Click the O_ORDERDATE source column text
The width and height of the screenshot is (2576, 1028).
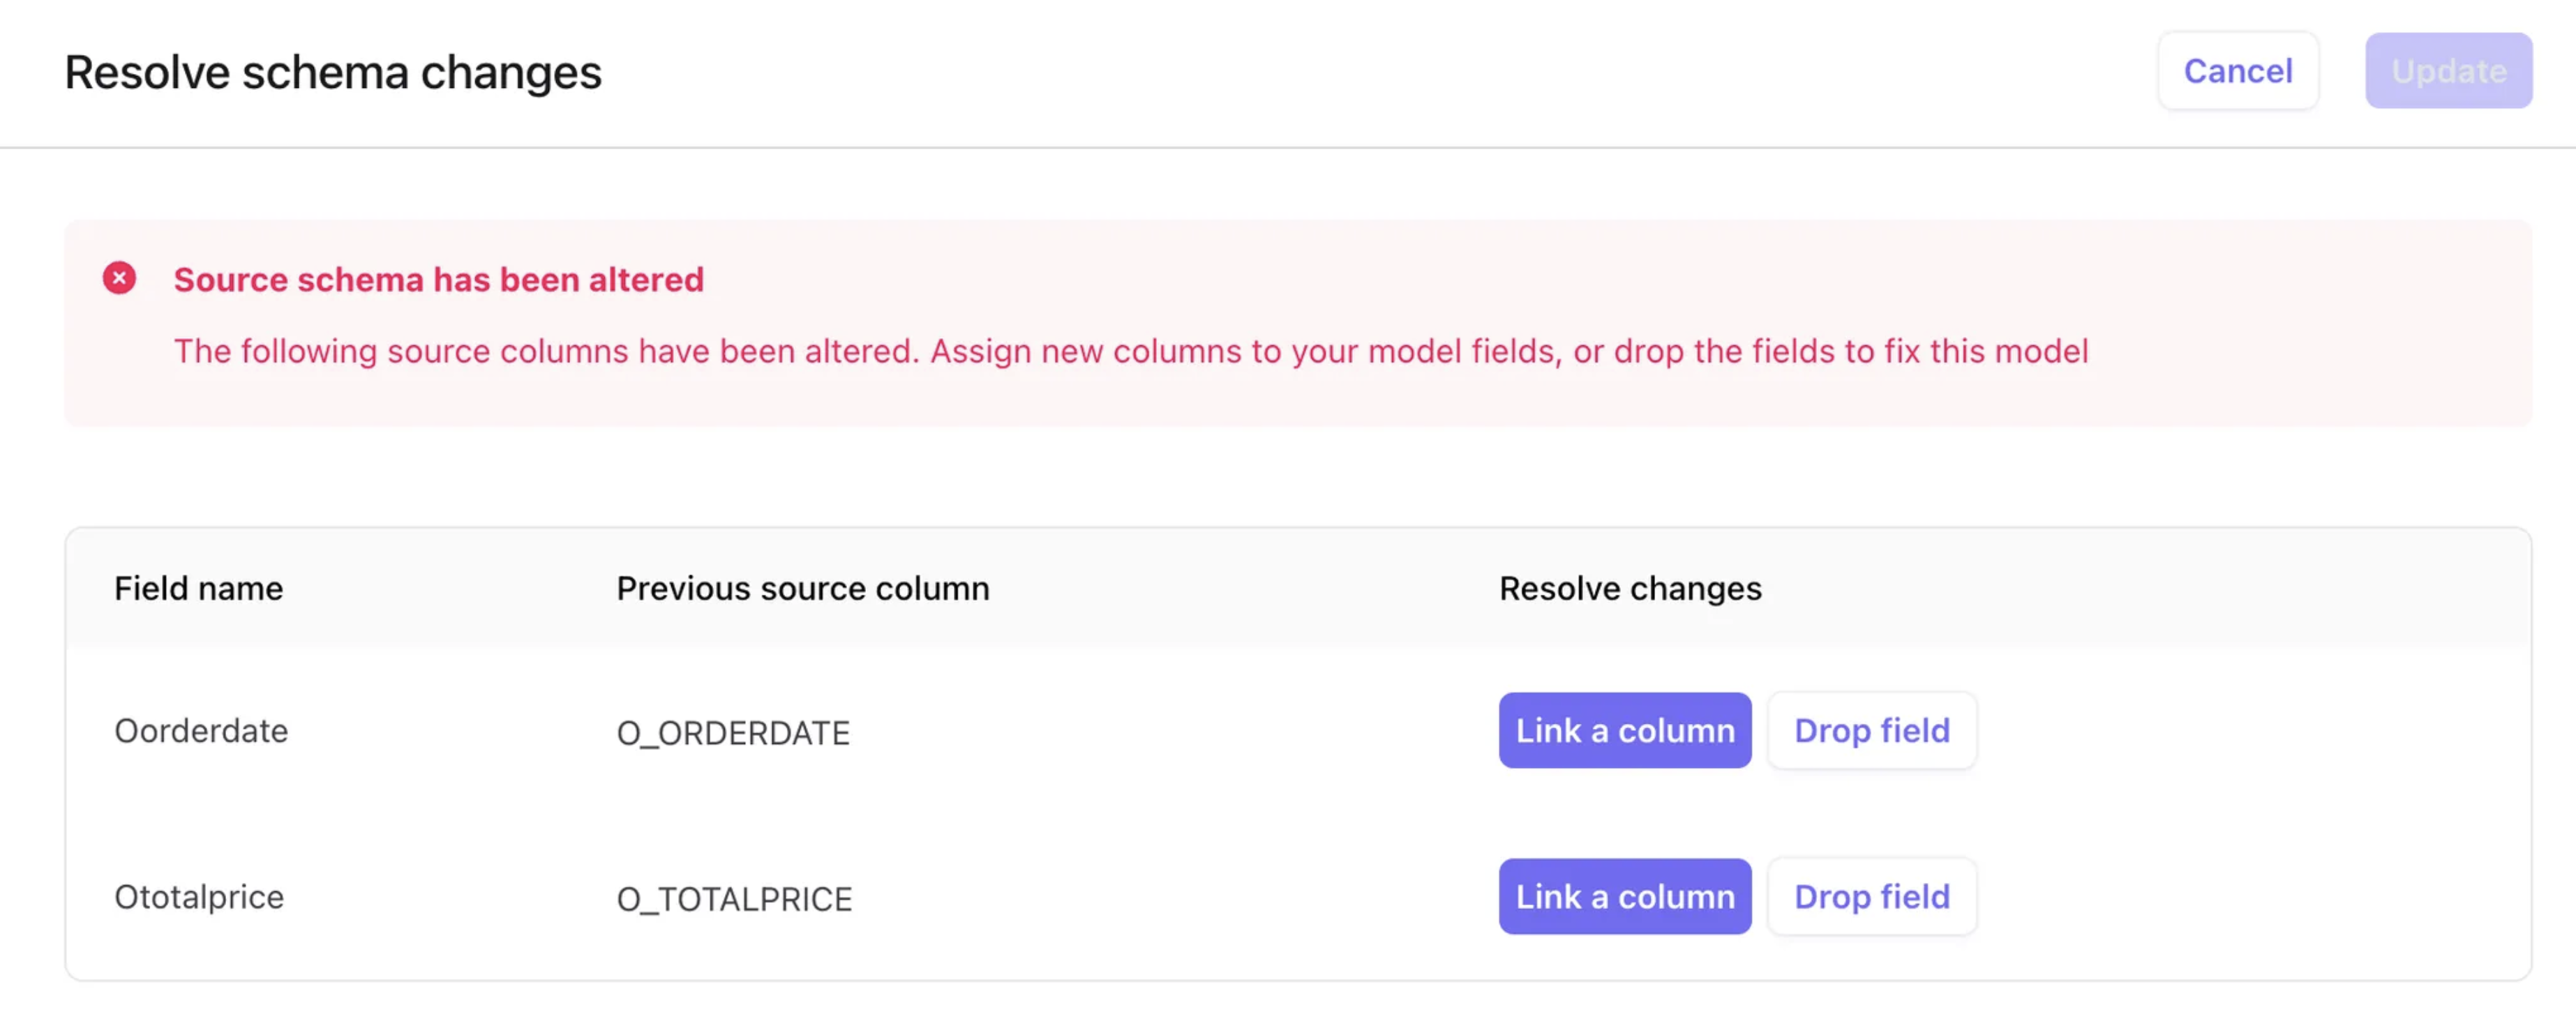tap(732, 733)
